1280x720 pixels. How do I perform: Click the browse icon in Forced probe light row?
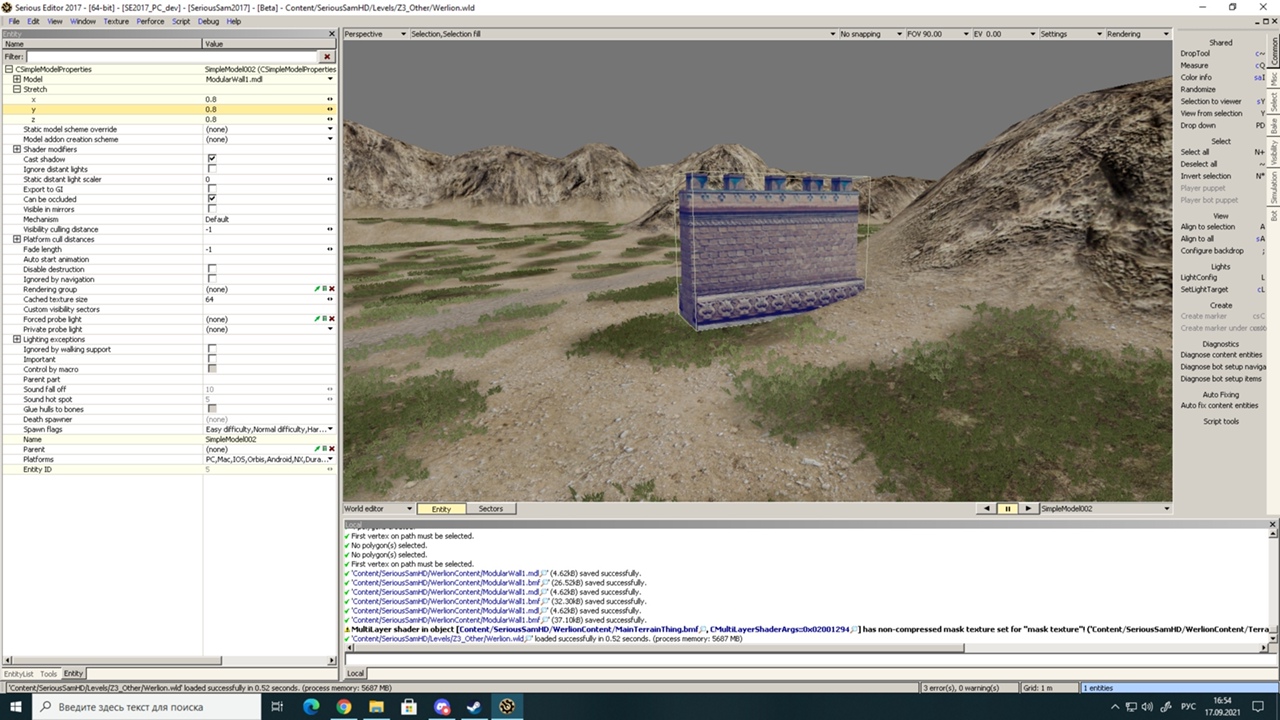click(x=325, y=319)
